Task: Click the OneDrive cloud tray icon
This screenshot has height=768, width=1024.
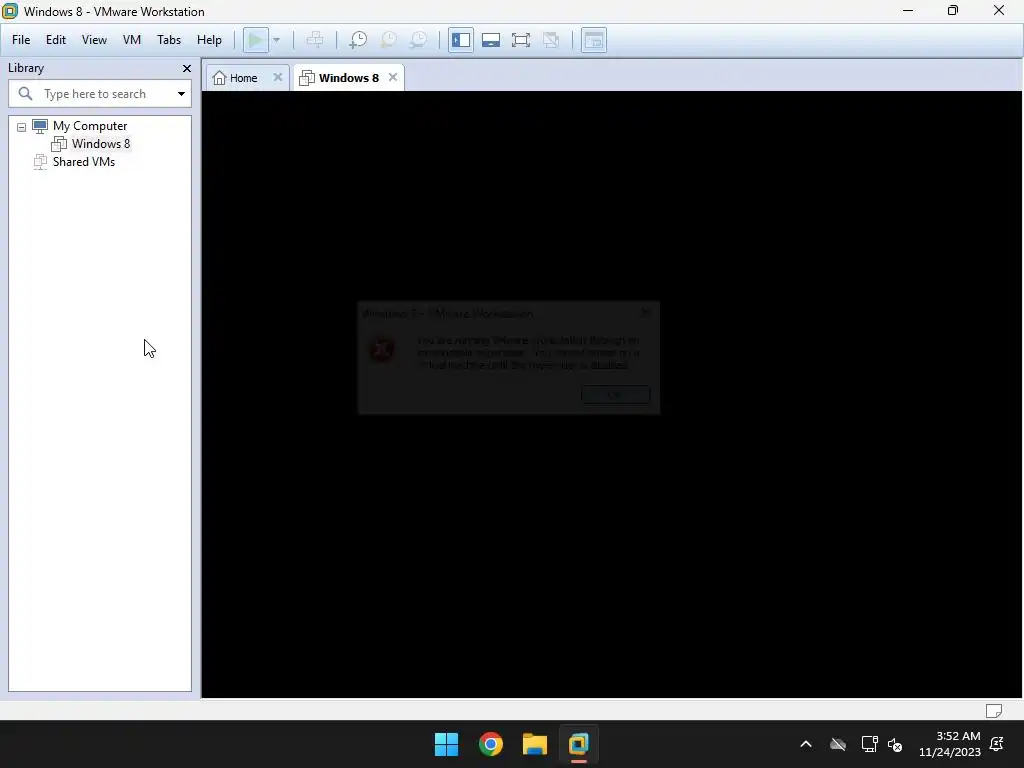Action: pyautogui.click(x=838, y=744)
